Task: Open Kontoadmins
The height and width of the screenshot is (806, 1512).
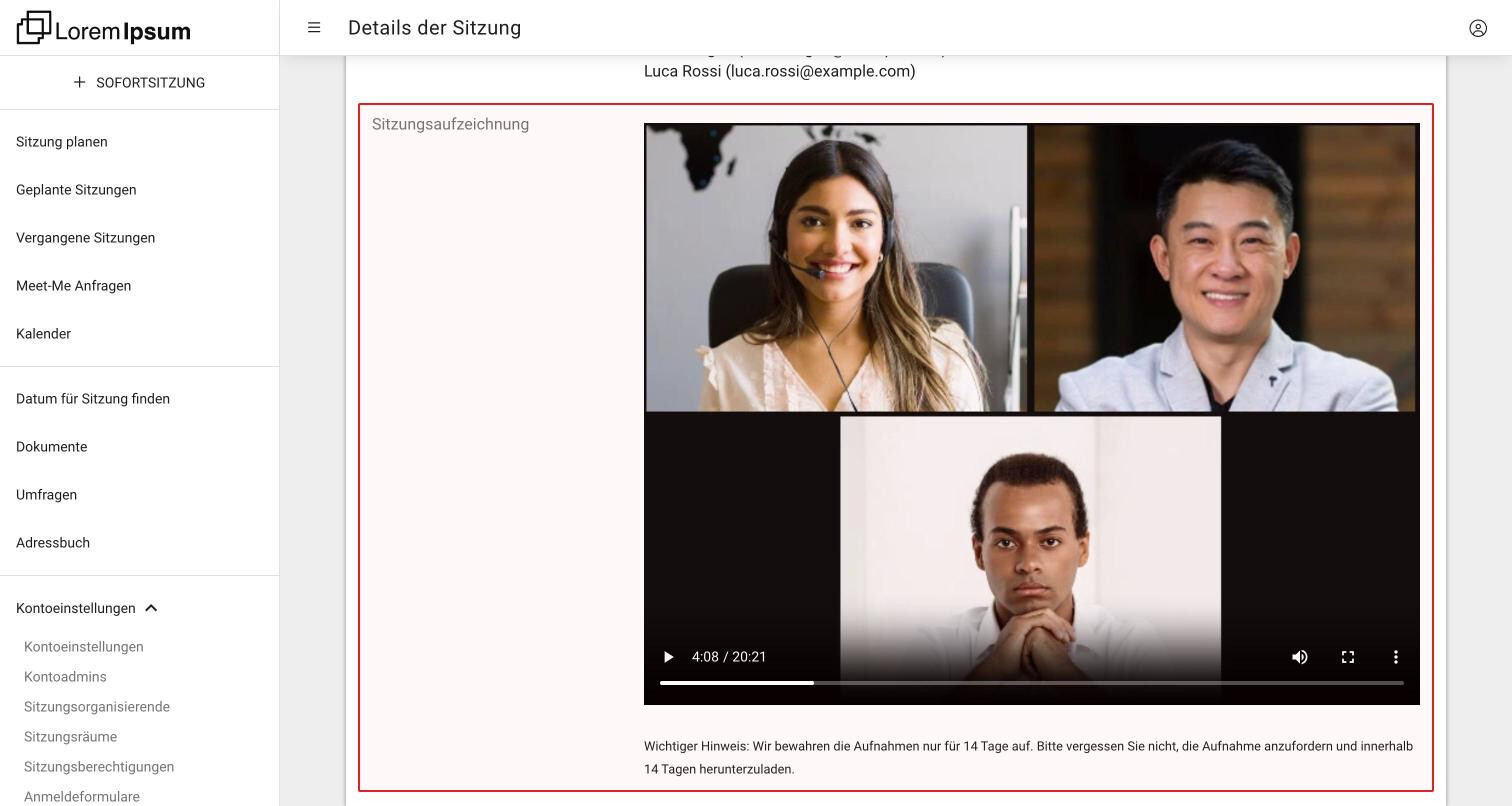Action: pyautogui.click(x=65, y=677)
